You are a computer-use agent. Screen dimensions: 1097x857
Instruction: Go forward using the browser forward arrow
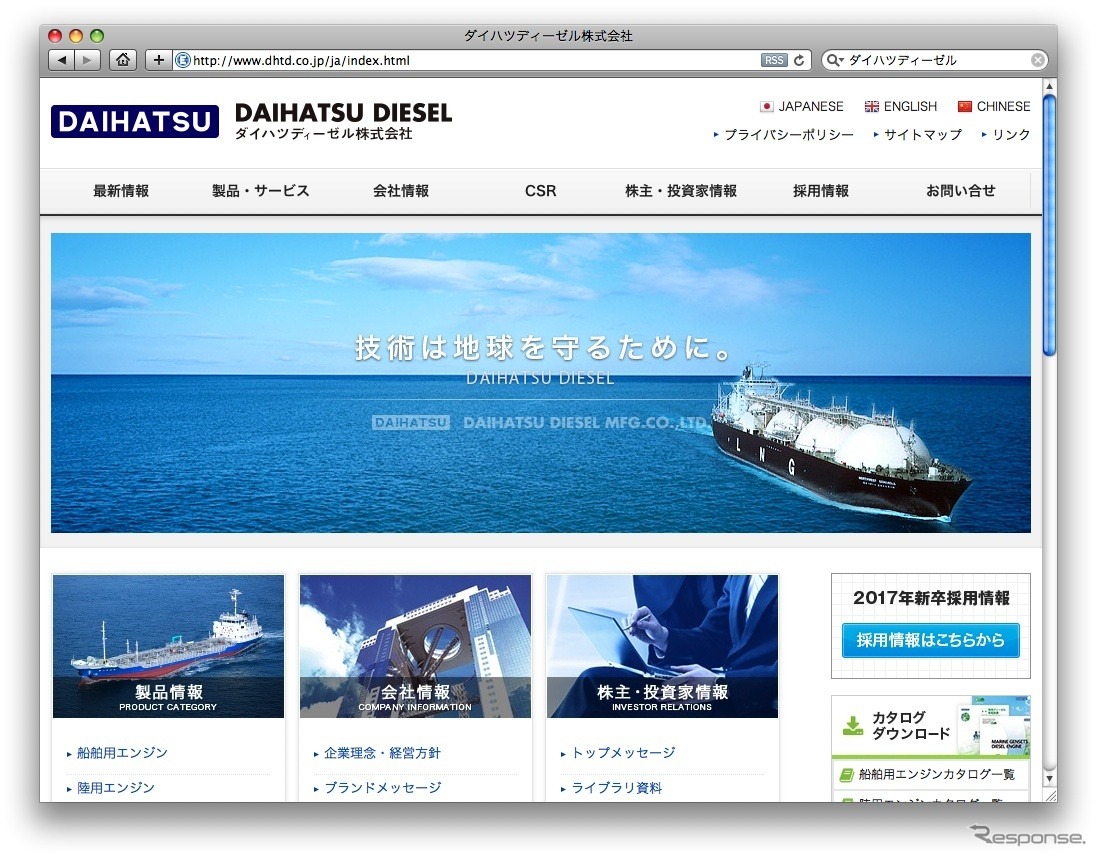(87, 60)
